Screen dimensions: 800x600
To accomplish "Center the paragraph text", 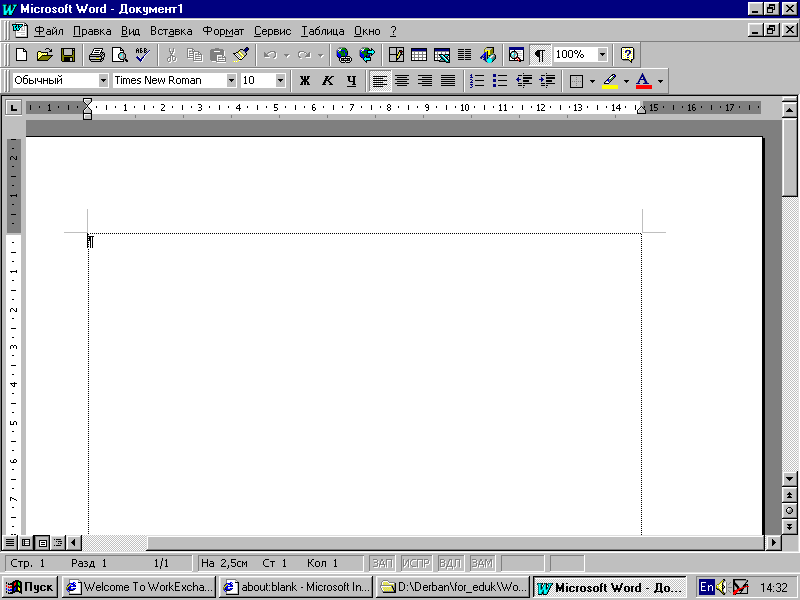I will pos(402,81).
